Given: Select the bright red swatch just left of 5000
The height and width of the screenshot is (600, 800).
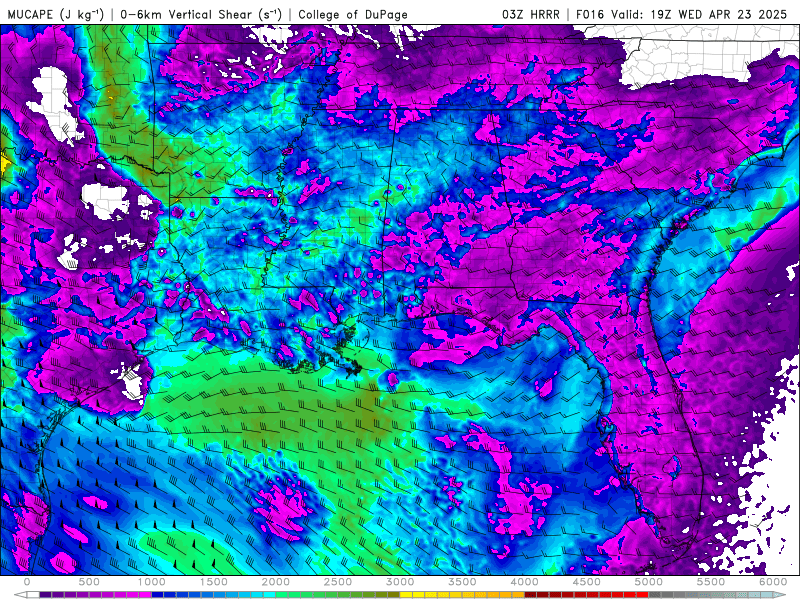Looking at the screenshot, I should (642, 594).
